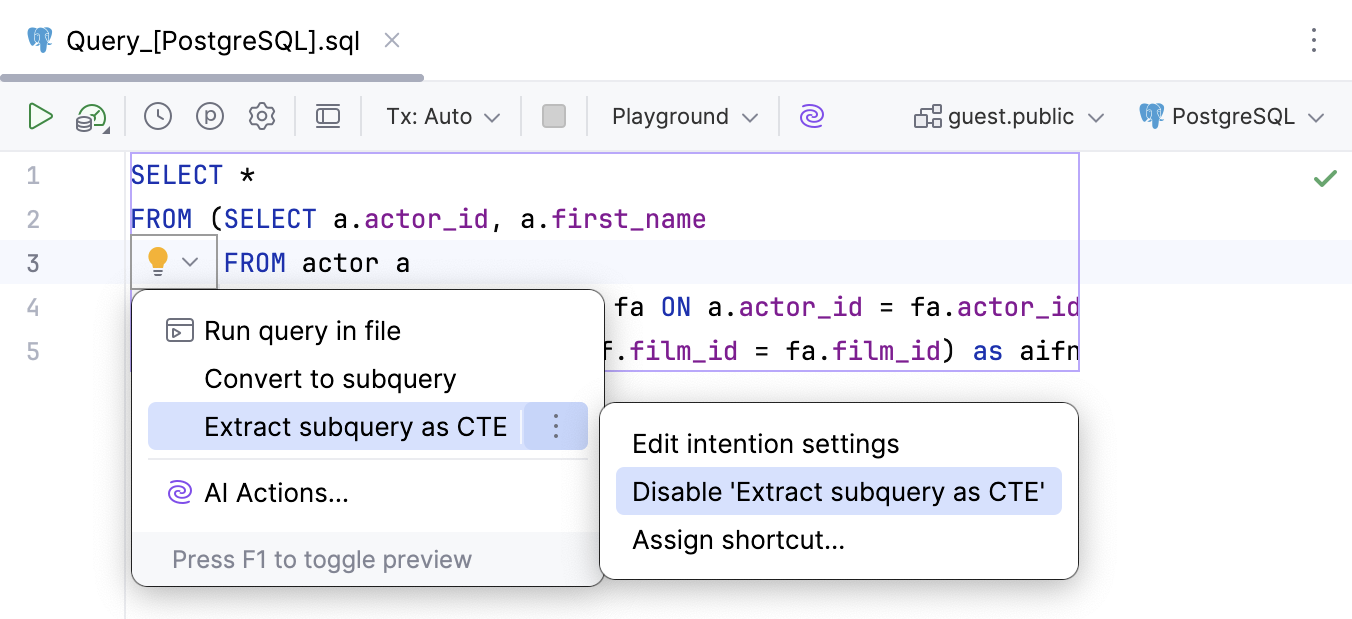Close the Query_[PostgreSQL].sql tab

pyautogui.click(x=392, y=41)
